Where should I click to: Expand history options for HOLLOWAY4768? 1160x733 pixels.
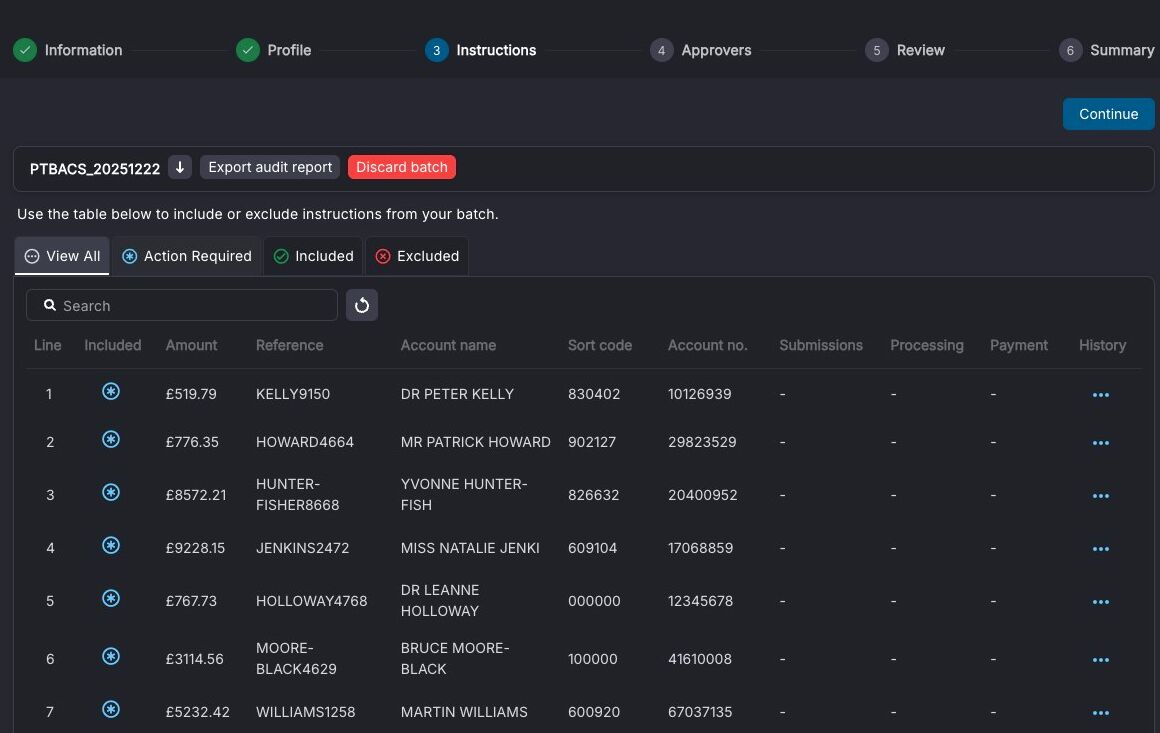coord(1101,602)
